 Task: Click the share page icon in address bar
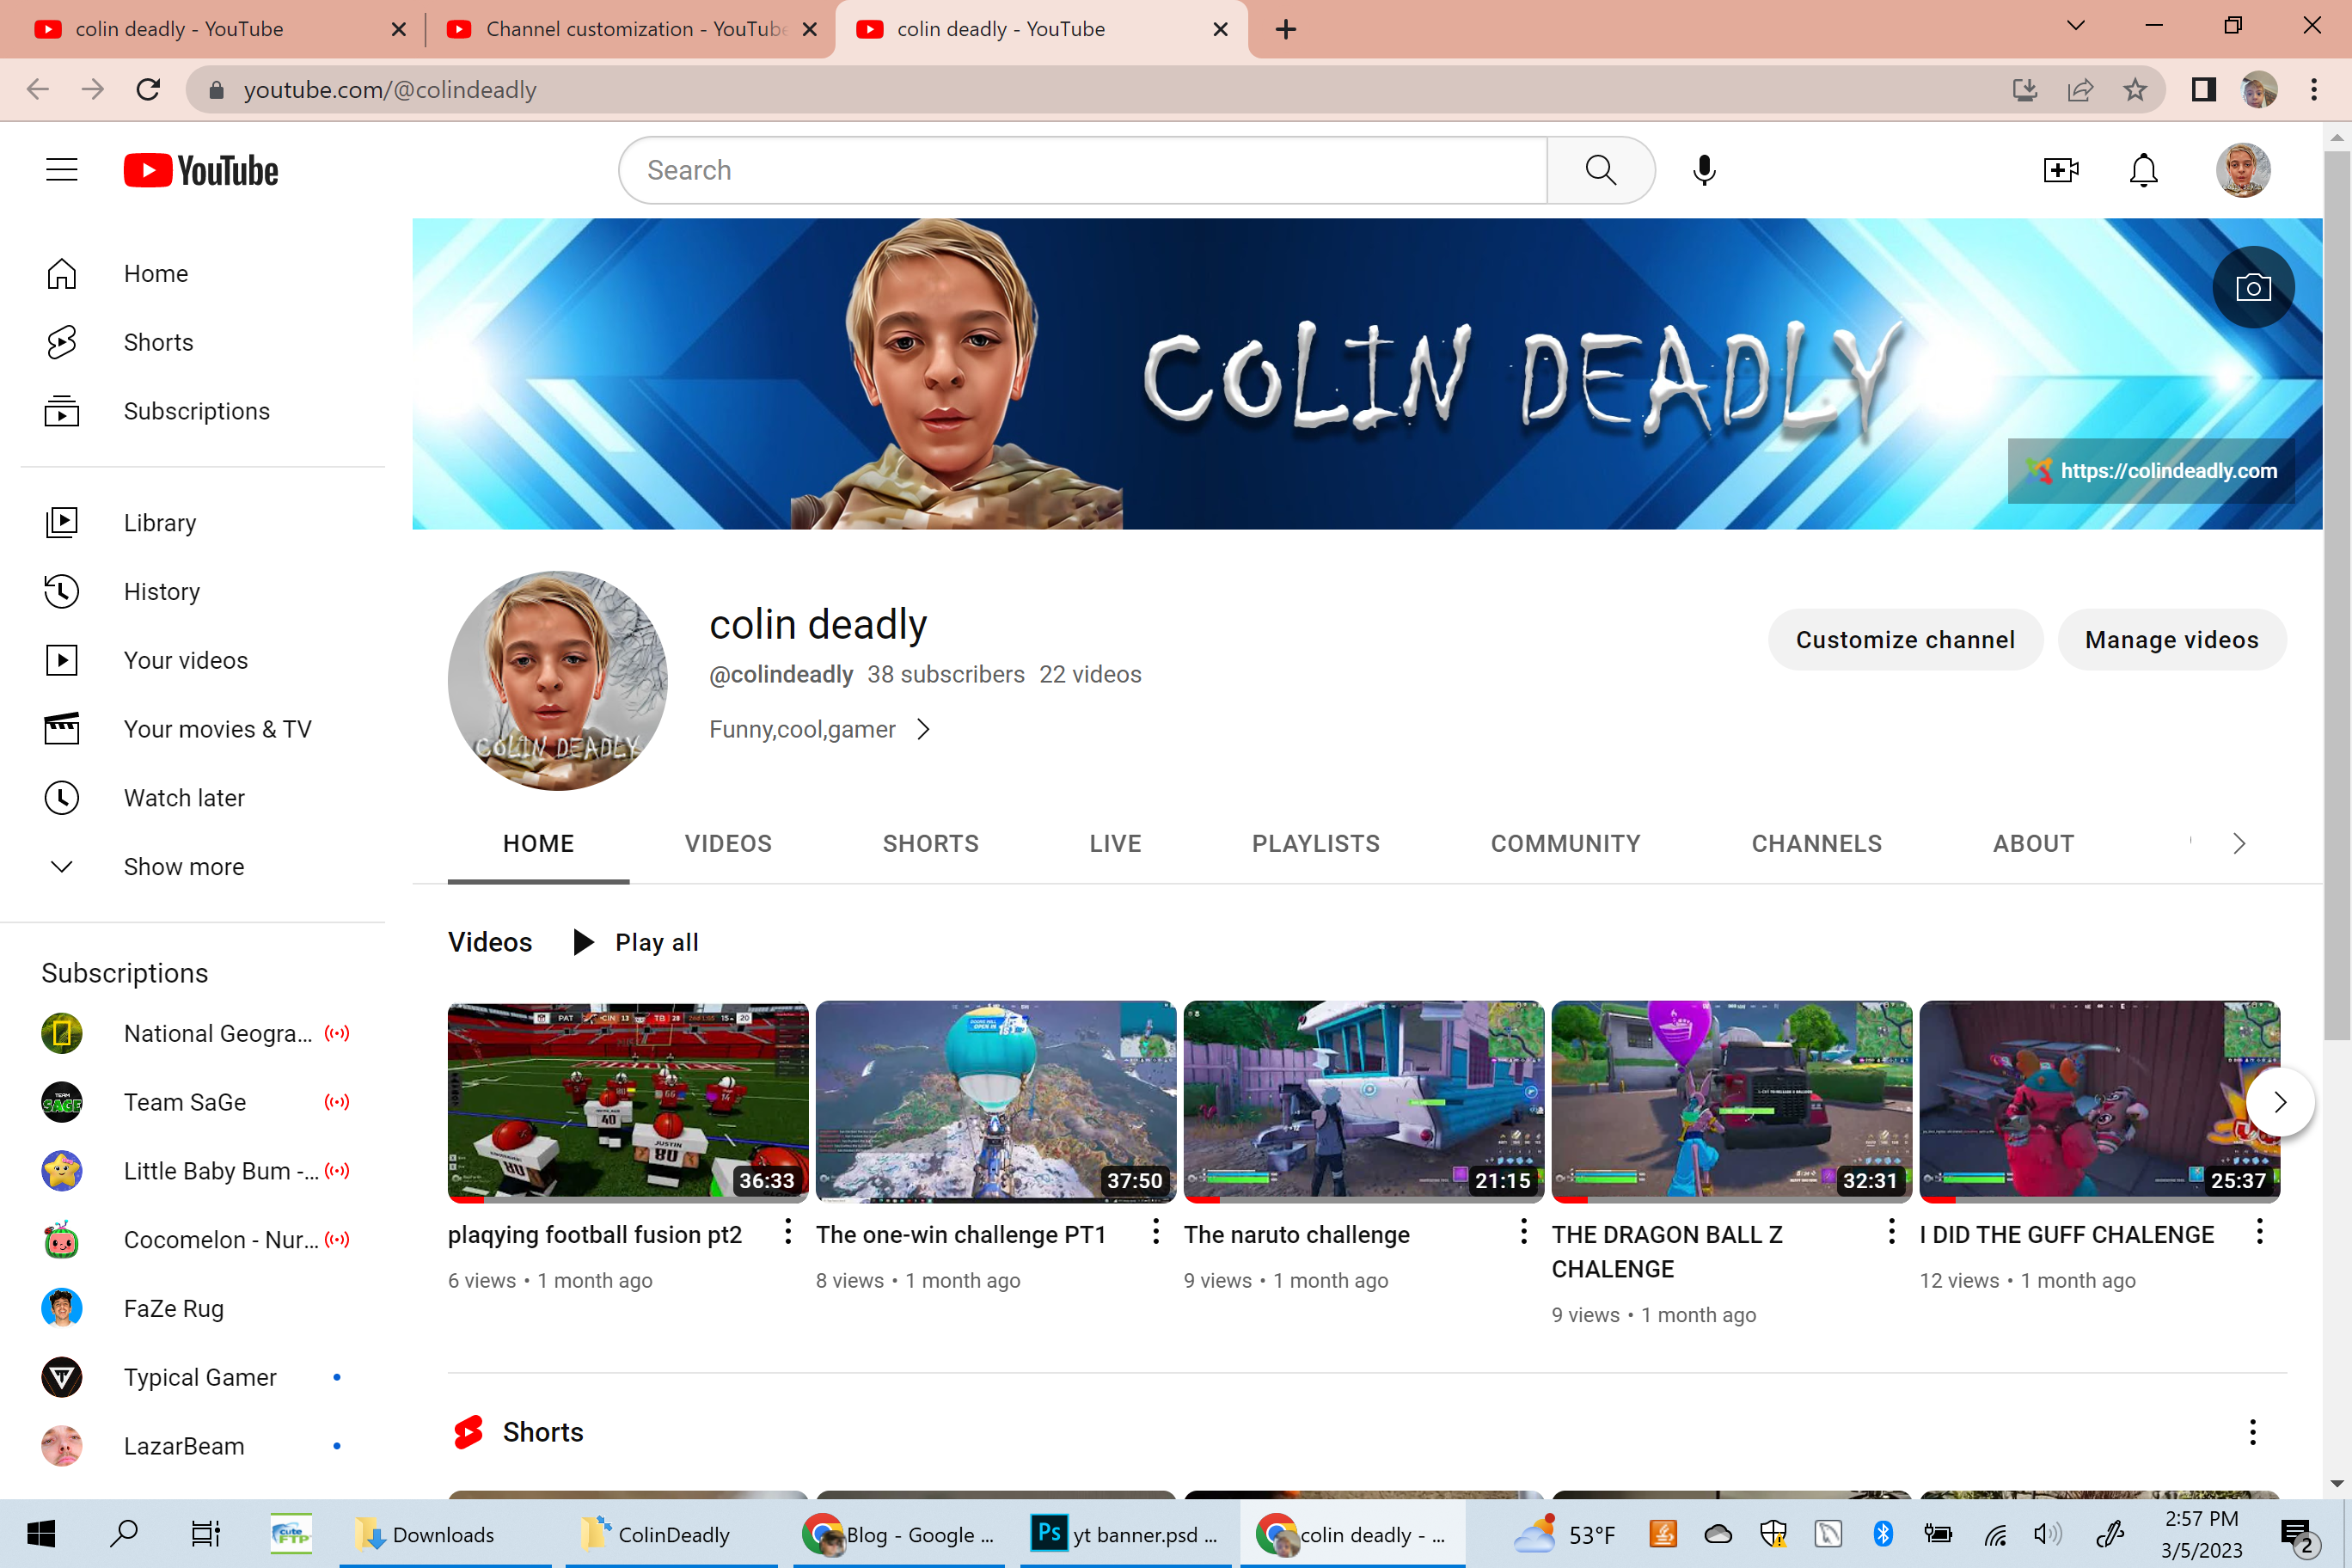[2080, 90]
